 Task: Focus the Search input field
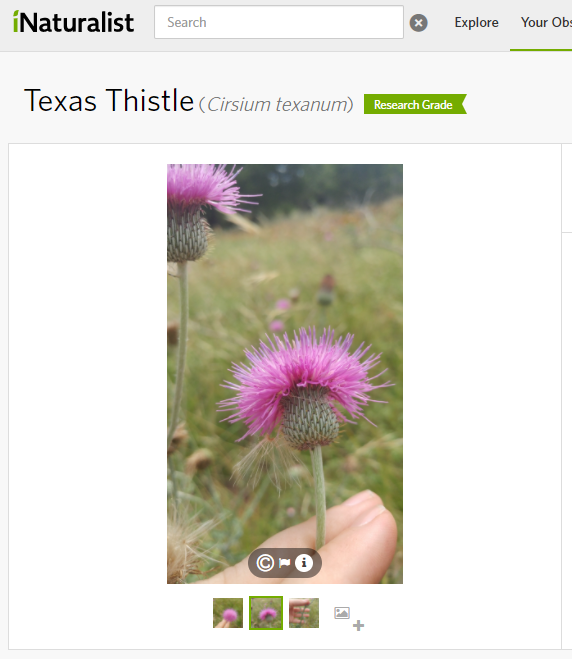point(279,22)
